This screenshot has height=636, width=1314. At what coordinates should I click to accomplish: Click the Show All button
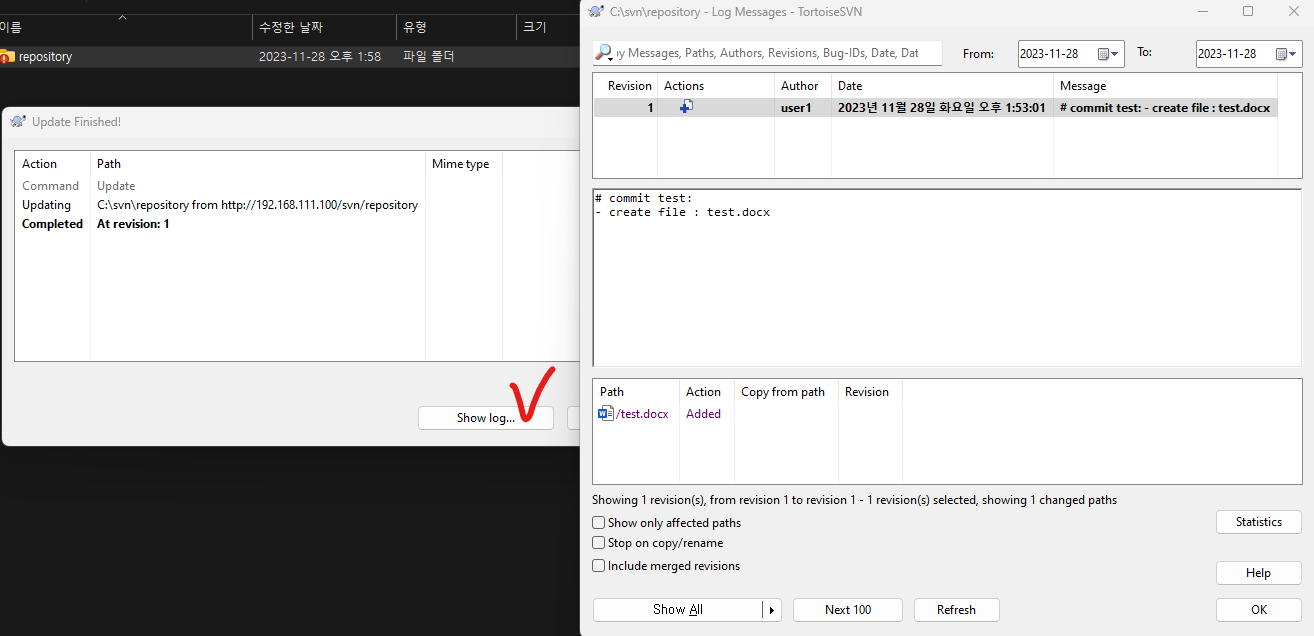677,610
